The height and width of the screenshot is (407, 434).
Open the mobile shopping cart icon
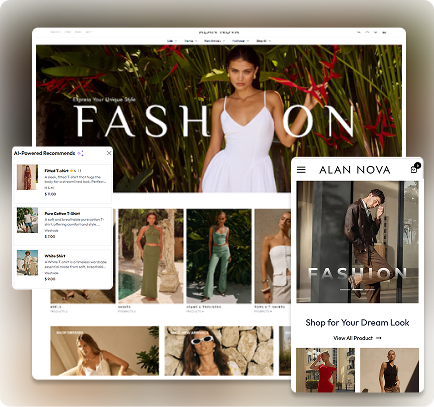[x=415, y=168]
